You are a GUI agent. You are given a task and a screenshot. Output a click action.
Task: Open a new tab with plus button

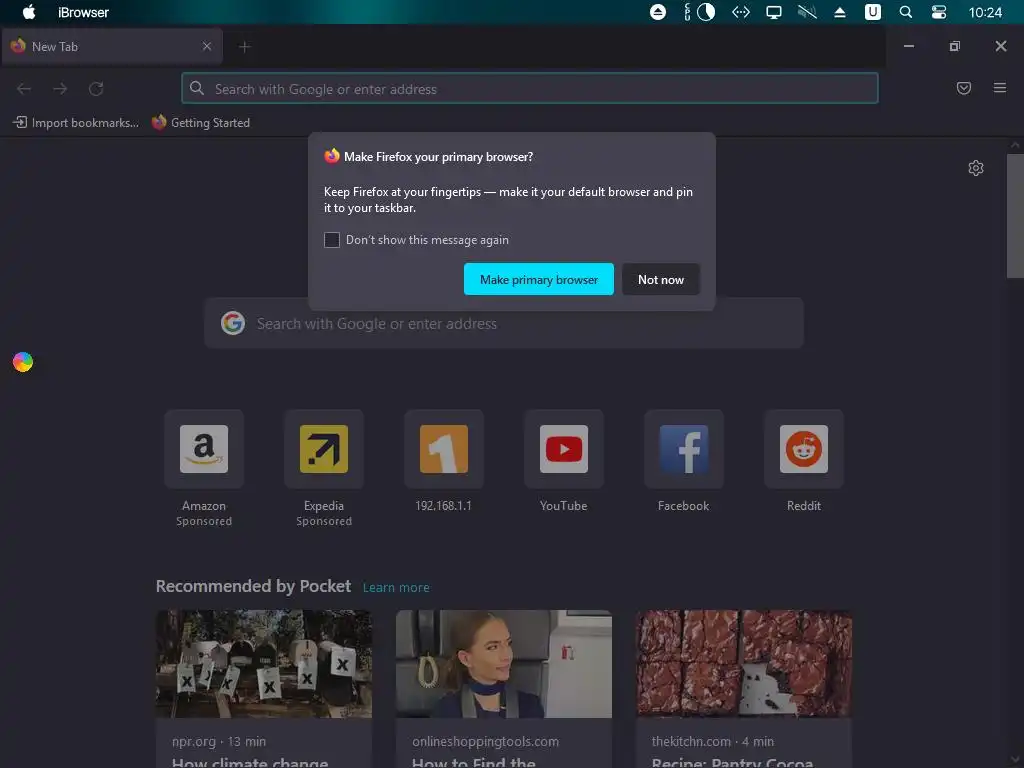[244, 47]
